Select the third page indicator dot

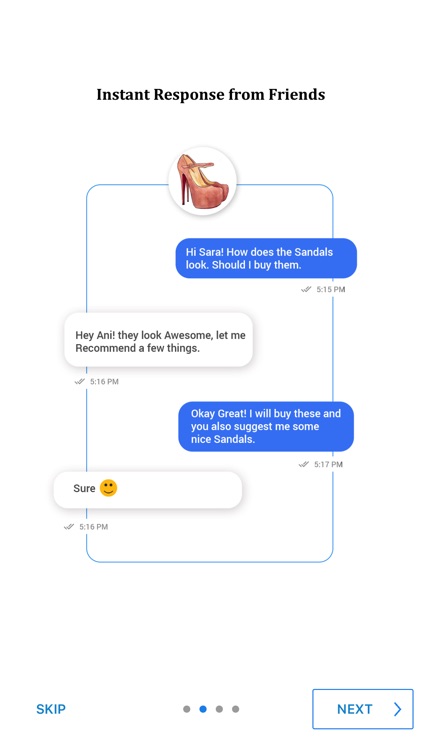219,709
